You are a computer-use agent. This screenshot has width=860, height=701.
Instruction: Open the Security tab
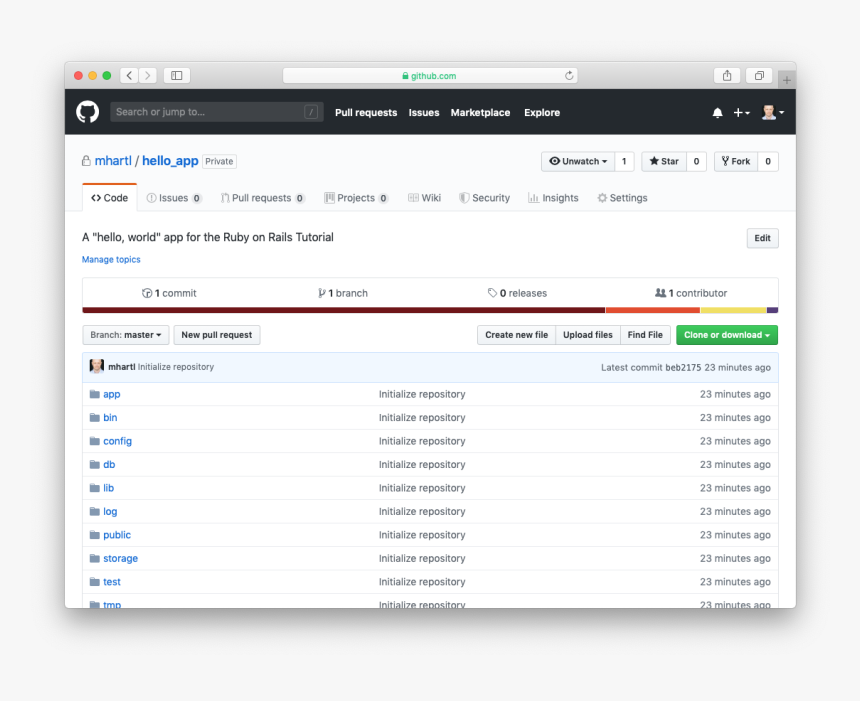tap(484, 198)
